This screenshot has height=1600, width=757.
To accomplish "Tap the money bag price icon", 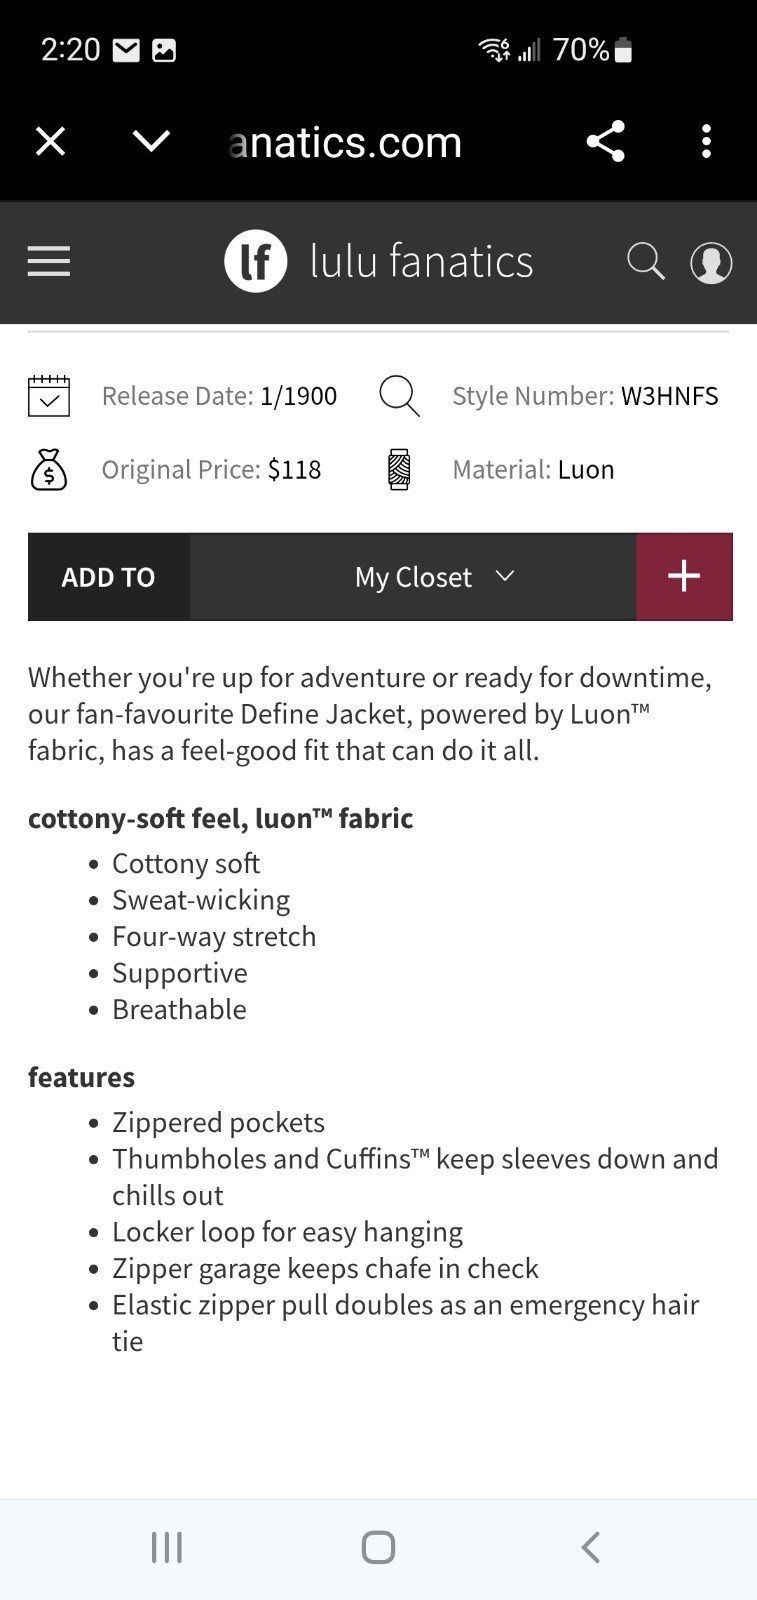I will coord(48,469).
